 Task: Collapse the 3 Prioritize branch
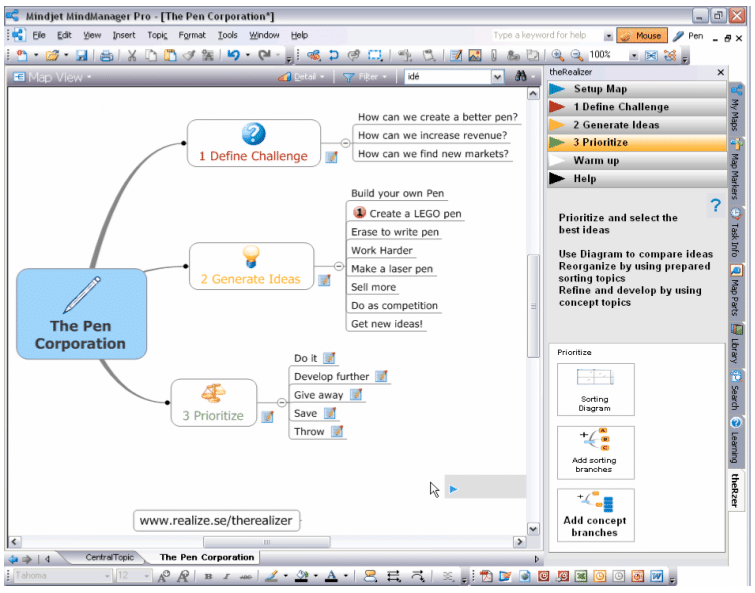[x=282, y=402]
